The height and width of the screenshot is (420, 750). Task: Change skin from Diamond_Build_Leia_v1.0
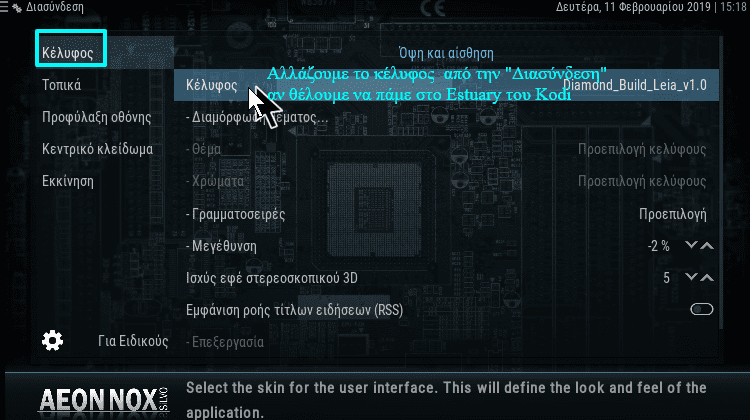click(446, 85)
